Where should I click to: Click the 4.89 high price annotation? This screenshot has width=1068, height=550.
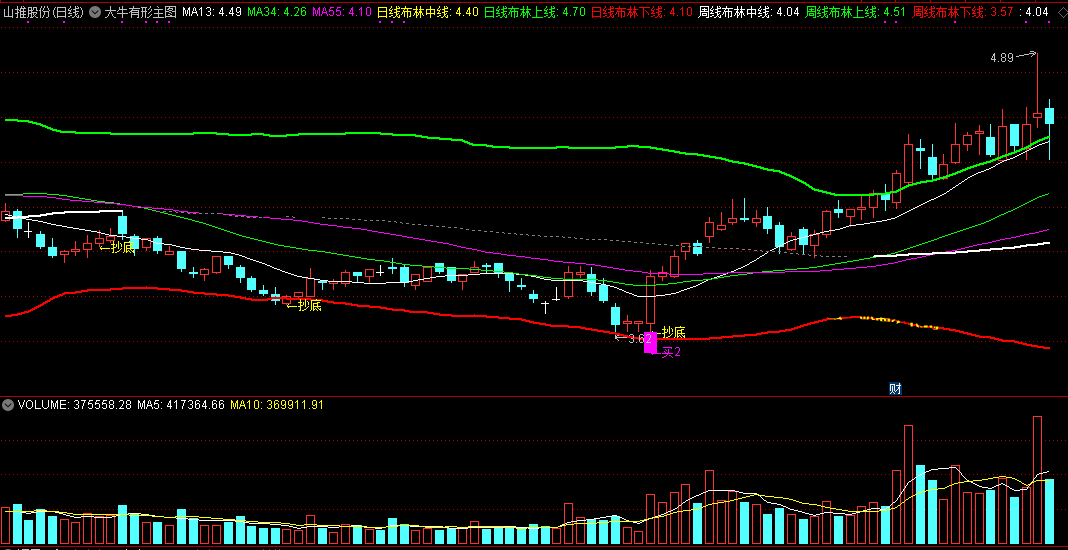pos(1002,58)
